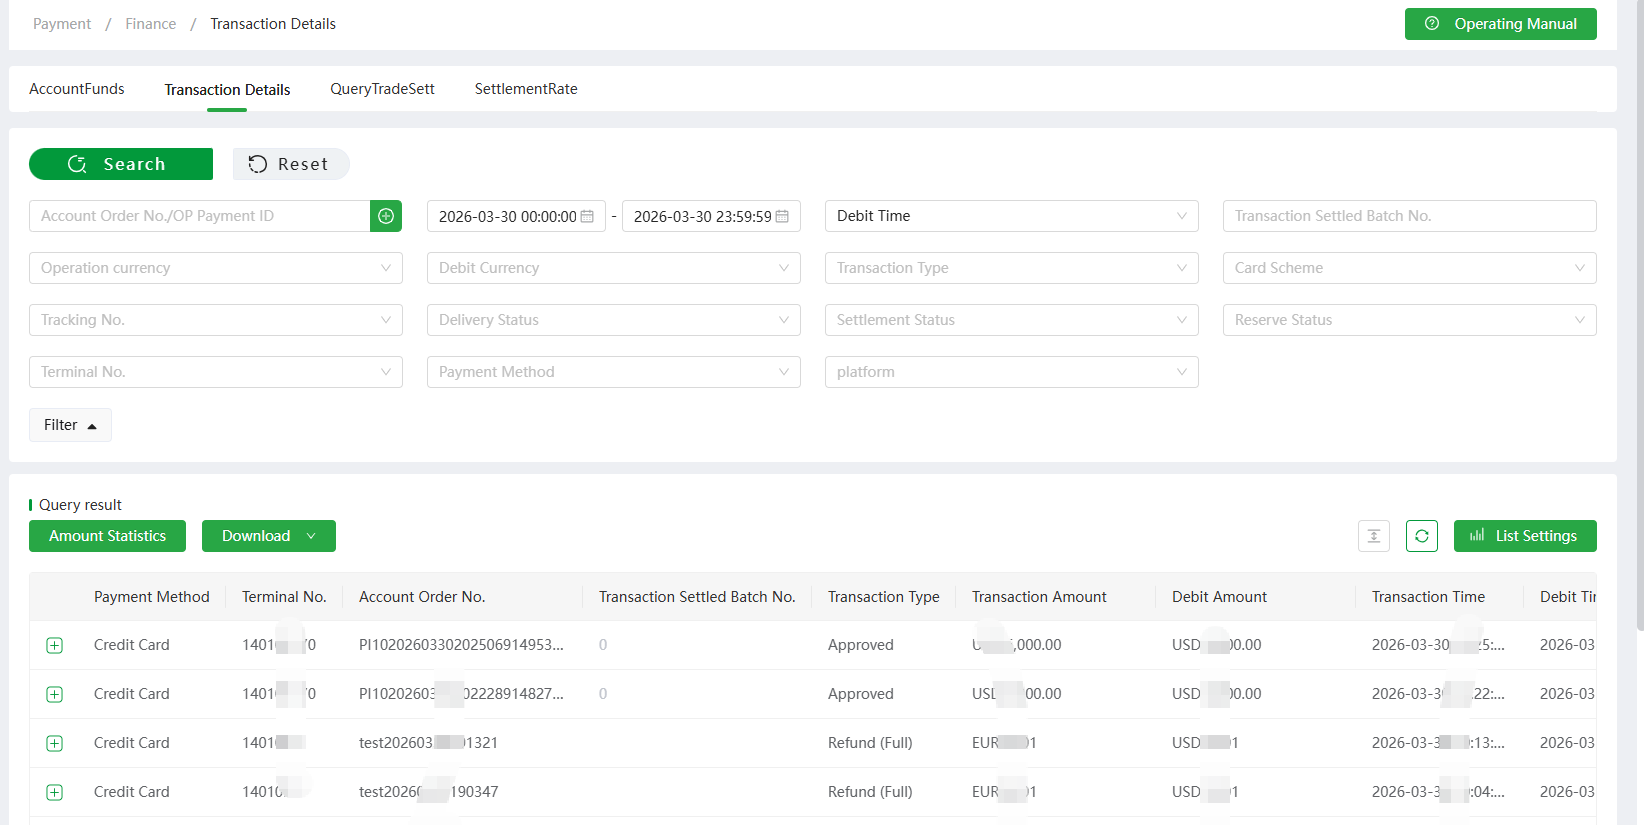Expand the refund row ending 190347

(55, 792)
